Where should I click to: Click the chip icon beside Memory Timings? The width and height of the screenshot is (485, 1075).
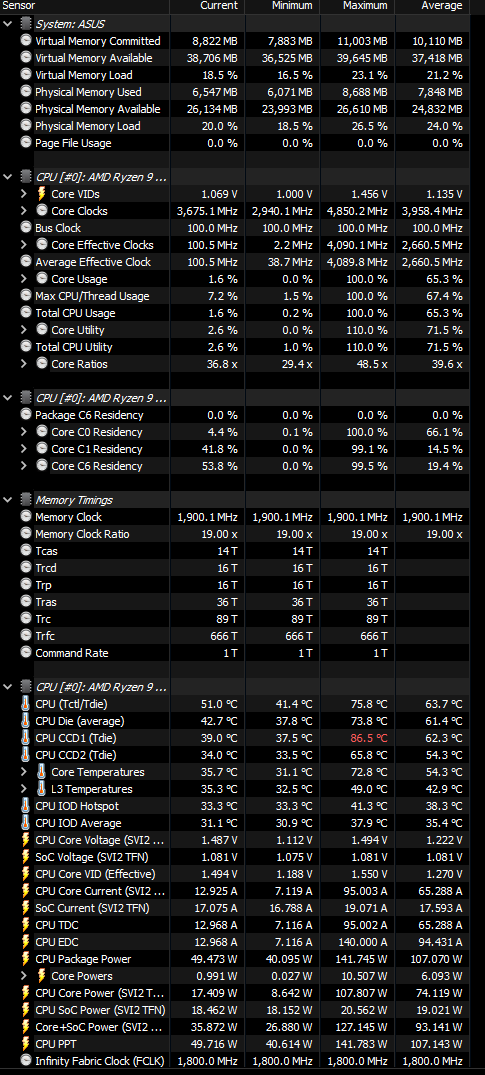[25, 500]
